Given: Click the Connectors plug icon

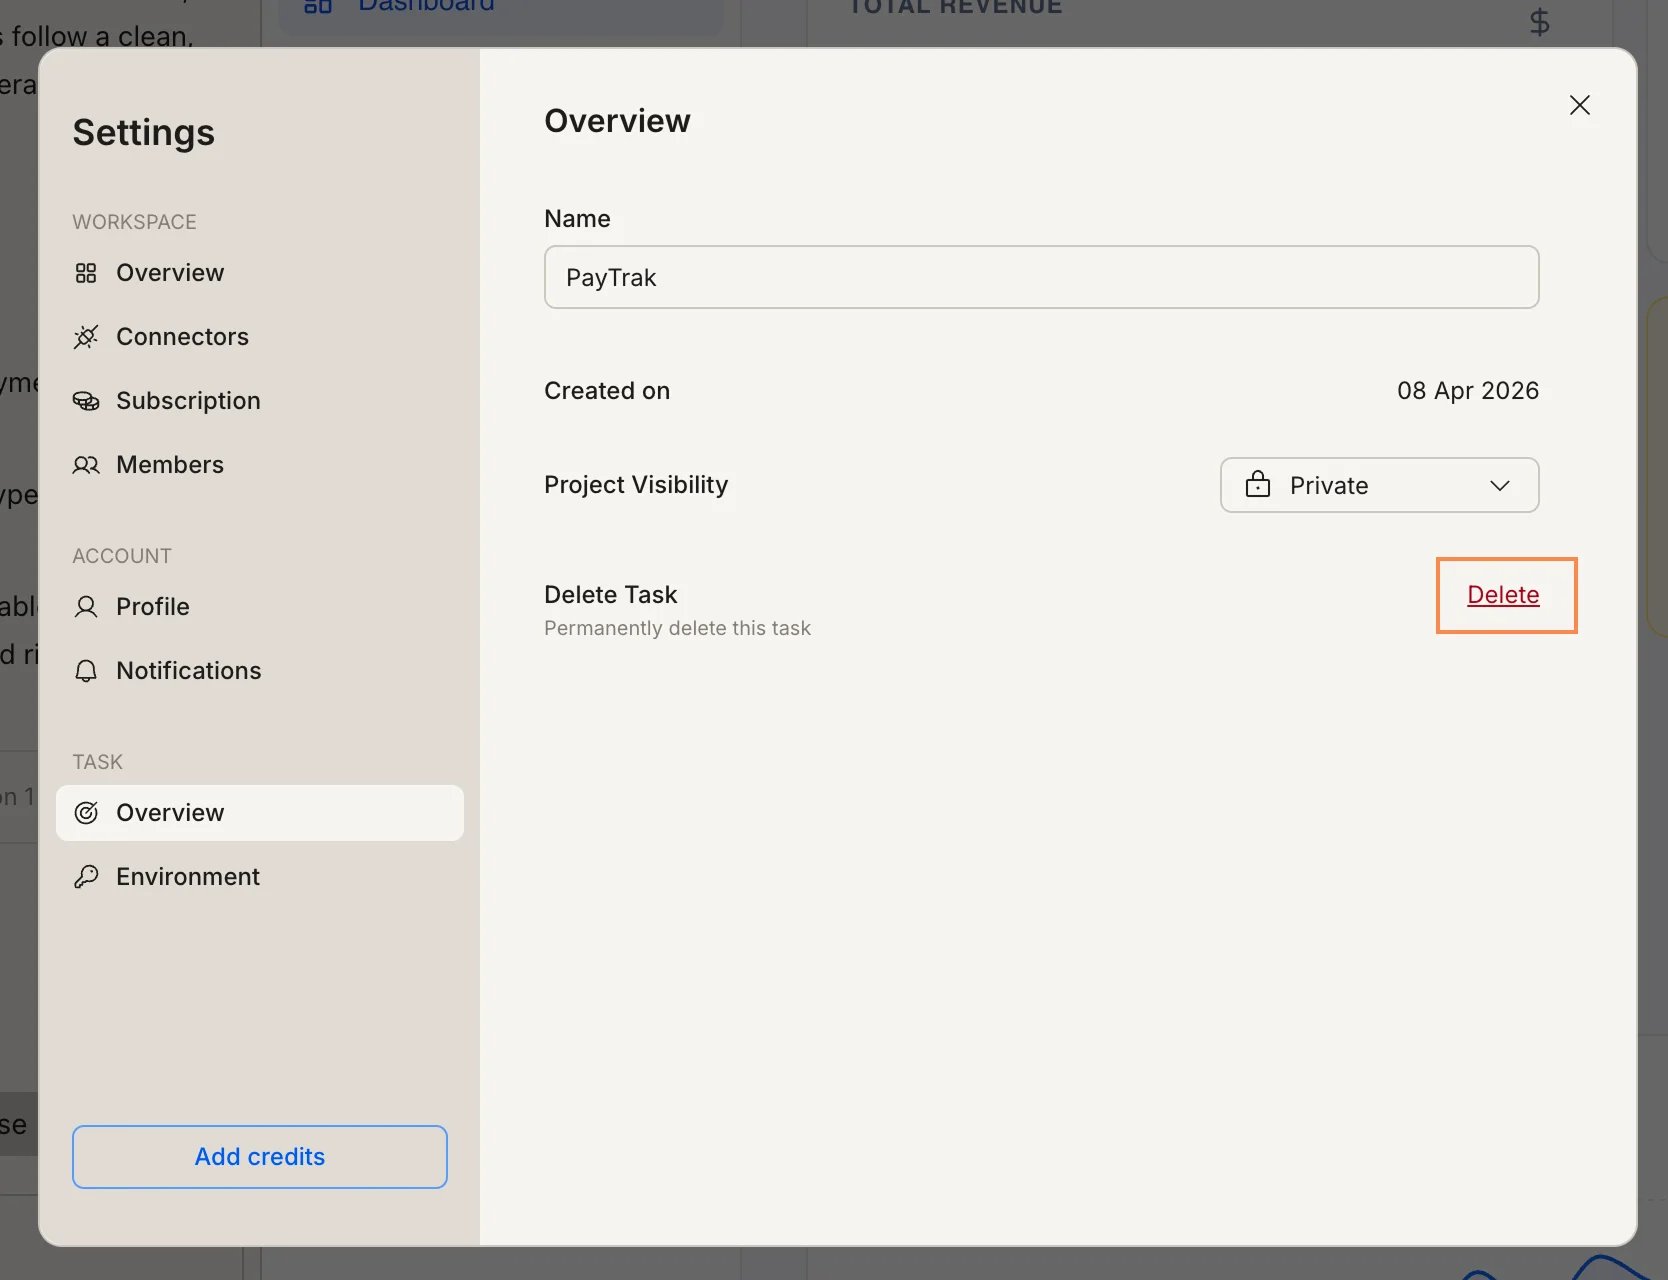Looking at the screenshot, I should pos(86,337).
